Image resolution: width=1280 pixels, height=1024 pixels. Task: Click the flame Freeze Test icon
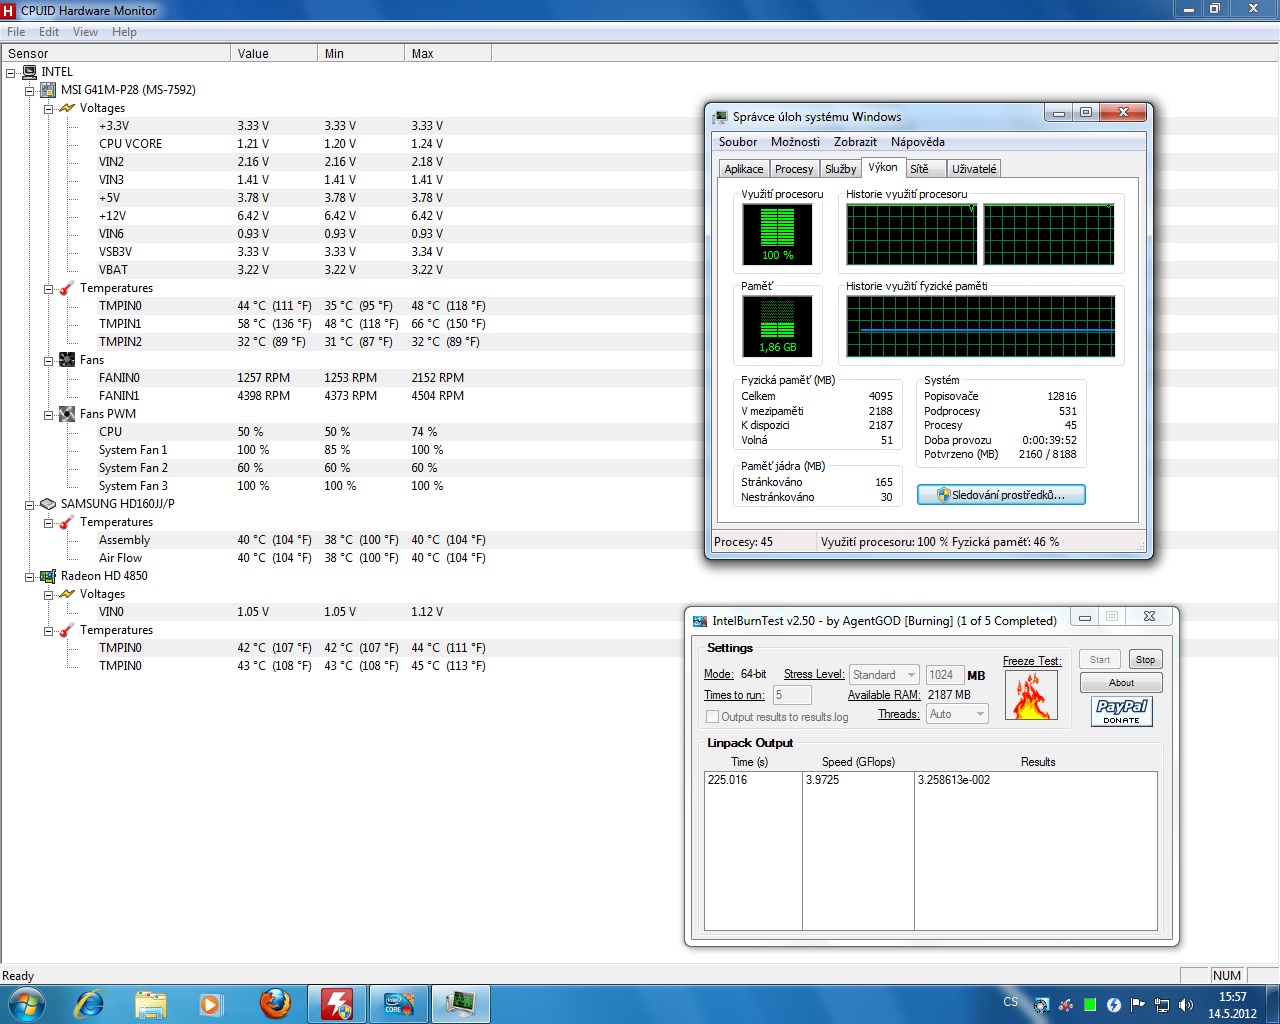1031,695
